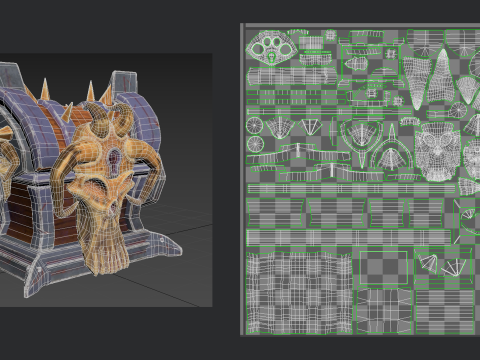The image size is (480, 360).
Task: Select the large square grid UV island at bottom-left
Action: coord(299,293)
